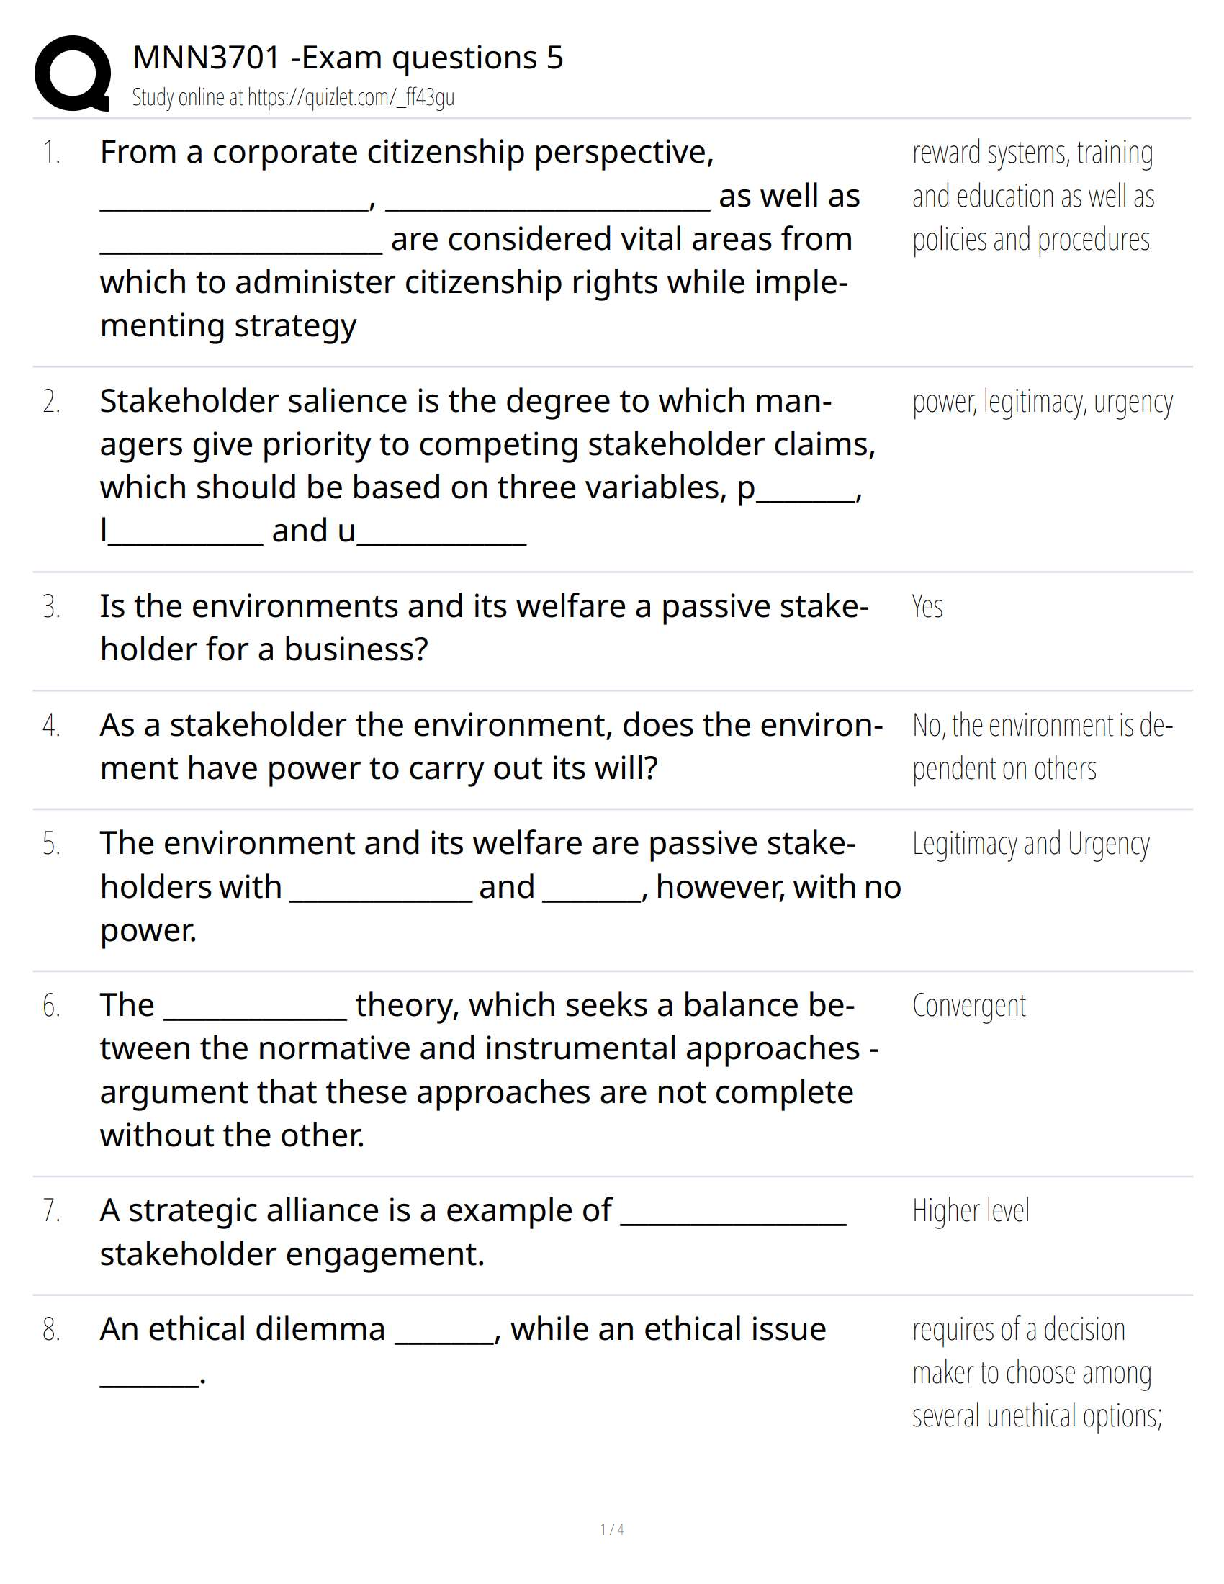
Task: Click the page indicator 1 / 4
Action: 612,1529
